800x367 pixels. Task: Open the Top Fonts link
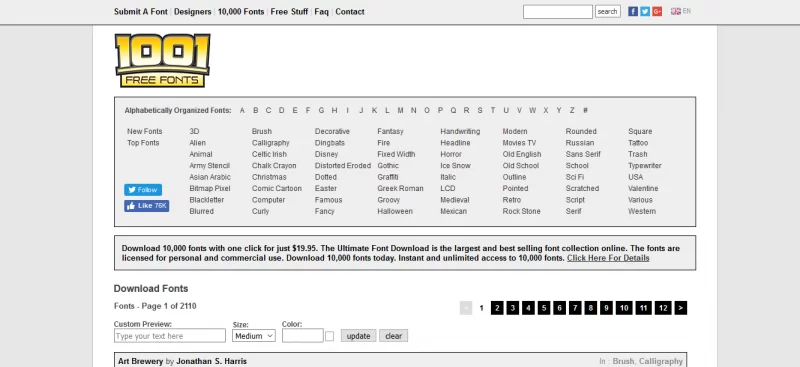click(x=143, y=143)
